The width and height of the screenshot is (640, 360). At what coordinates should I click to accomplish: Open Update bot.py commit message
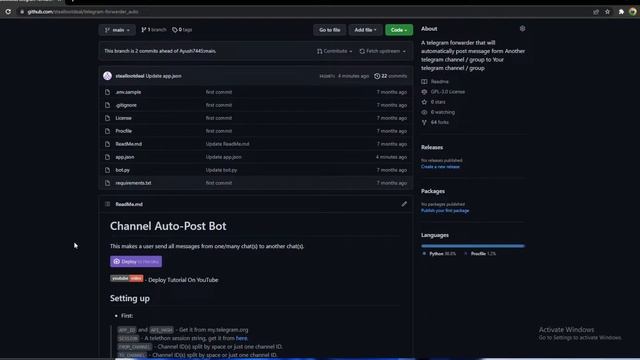pos(221,170)
